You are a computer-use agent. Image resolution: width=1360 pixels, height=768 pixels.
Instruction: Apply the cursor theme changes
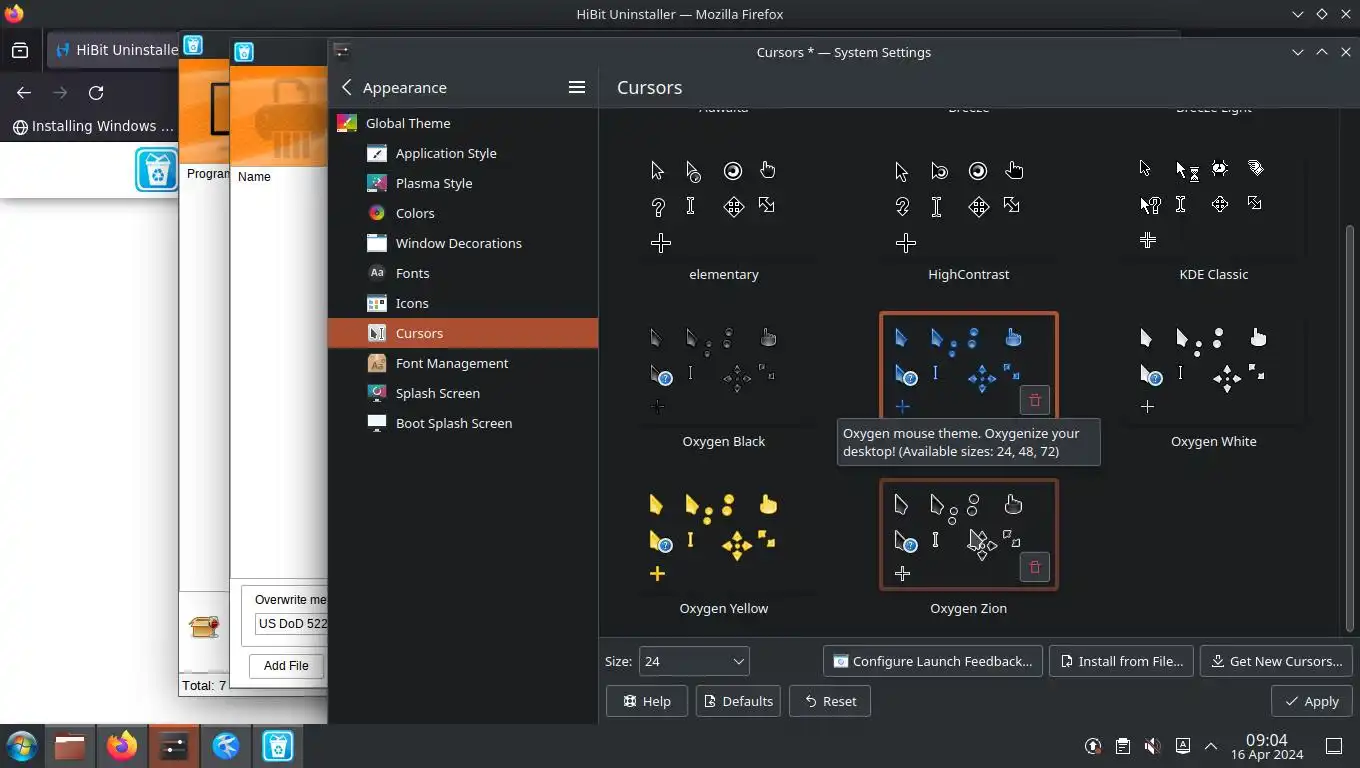pos(1312,701)
